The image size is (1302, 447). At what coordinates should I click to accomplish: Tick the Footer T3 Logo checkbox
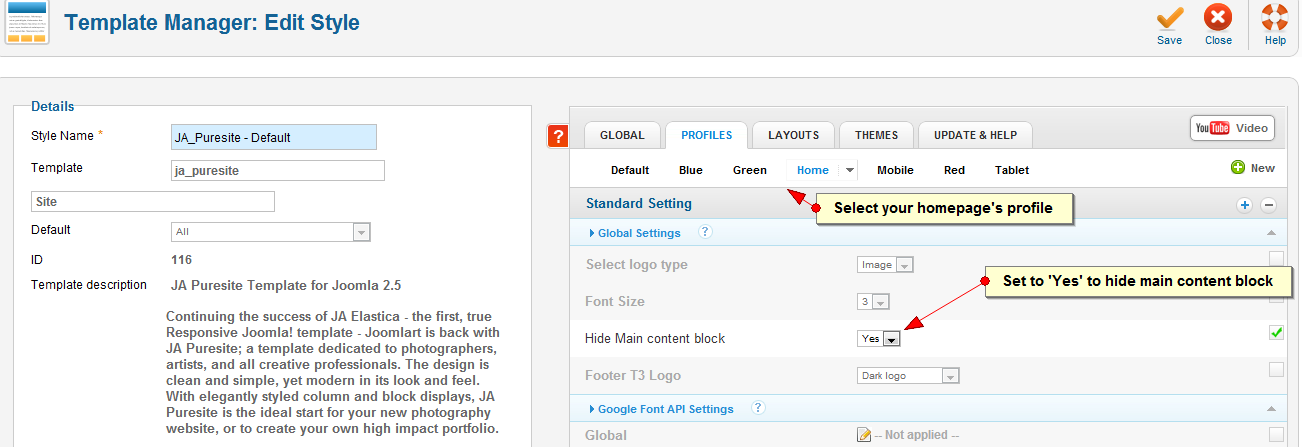click(1276, 370)
